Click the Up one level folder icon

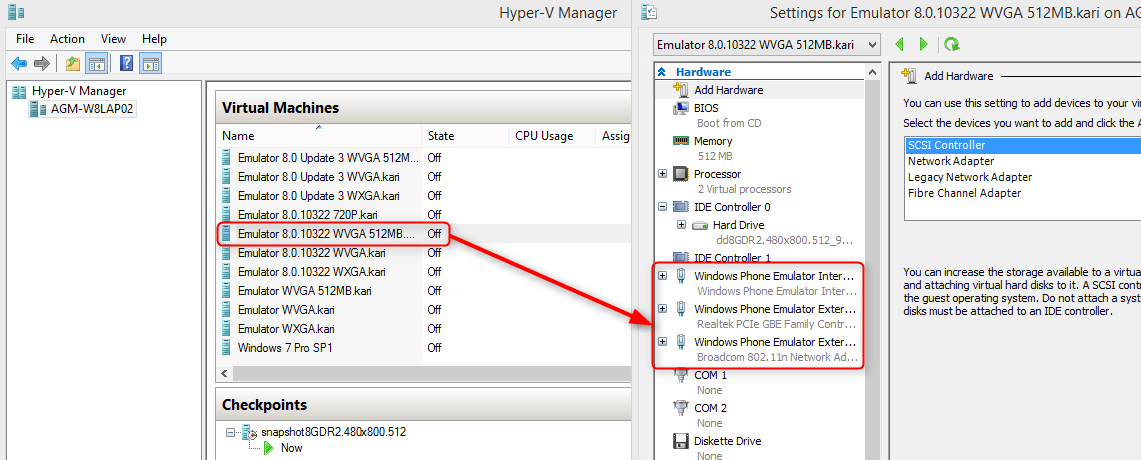(72, 64)
